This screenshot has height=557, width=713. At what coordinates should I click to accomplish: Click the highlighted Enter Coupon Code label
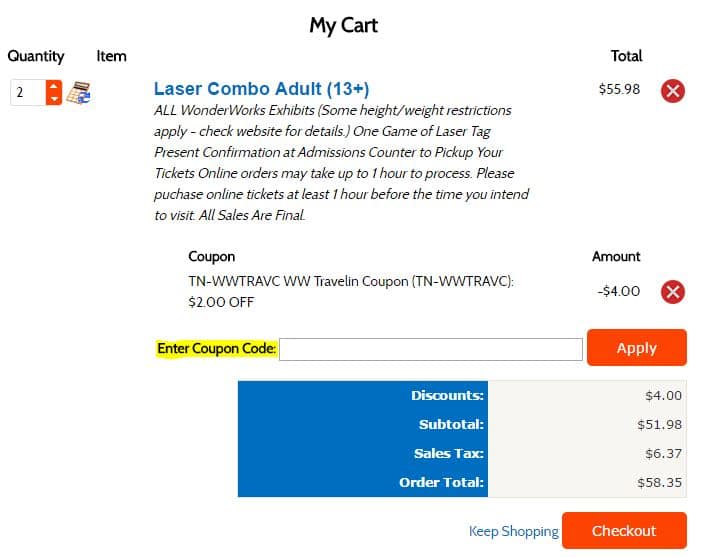click(216, 349)
